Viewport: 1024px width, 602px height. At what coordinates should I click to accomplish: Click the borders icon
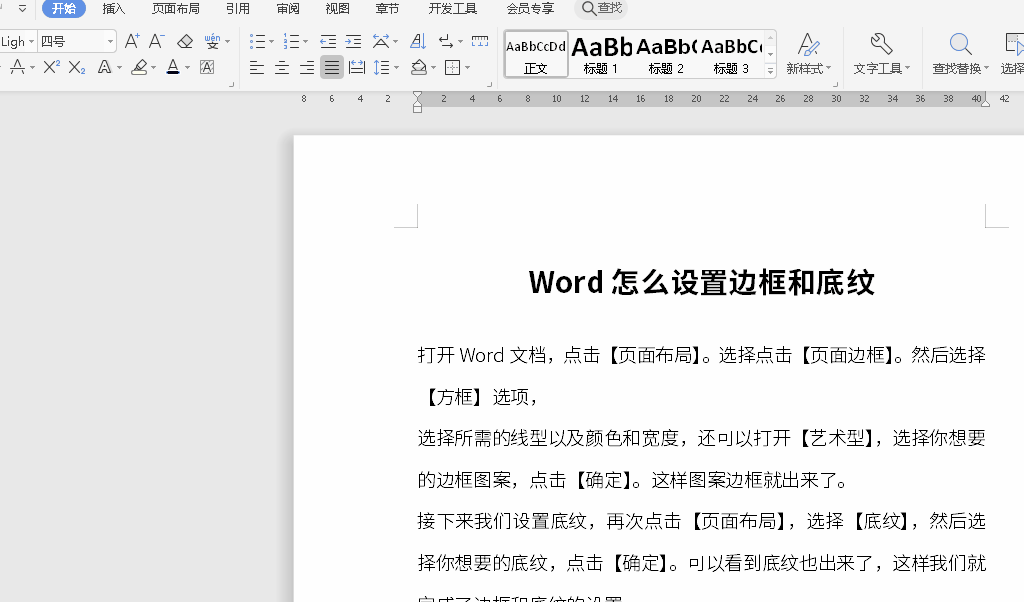tap(453, 67)
